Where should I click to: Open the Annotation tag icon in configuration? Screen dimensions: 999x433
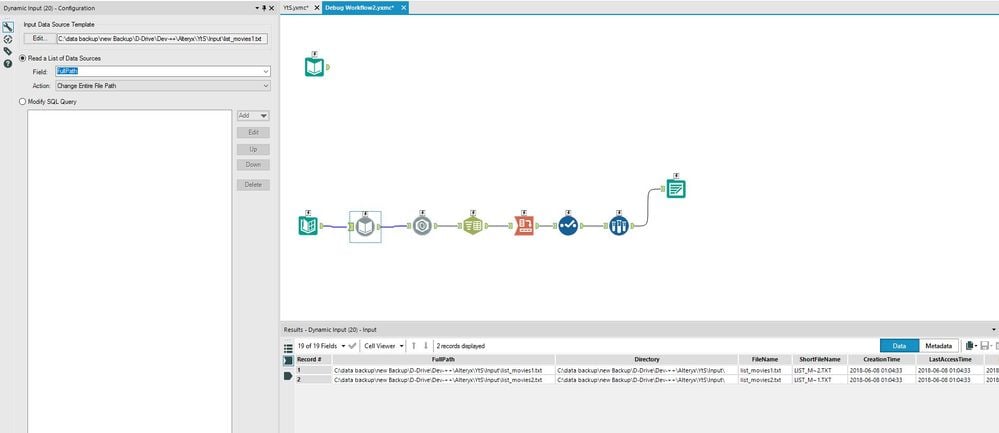(8, 51)
